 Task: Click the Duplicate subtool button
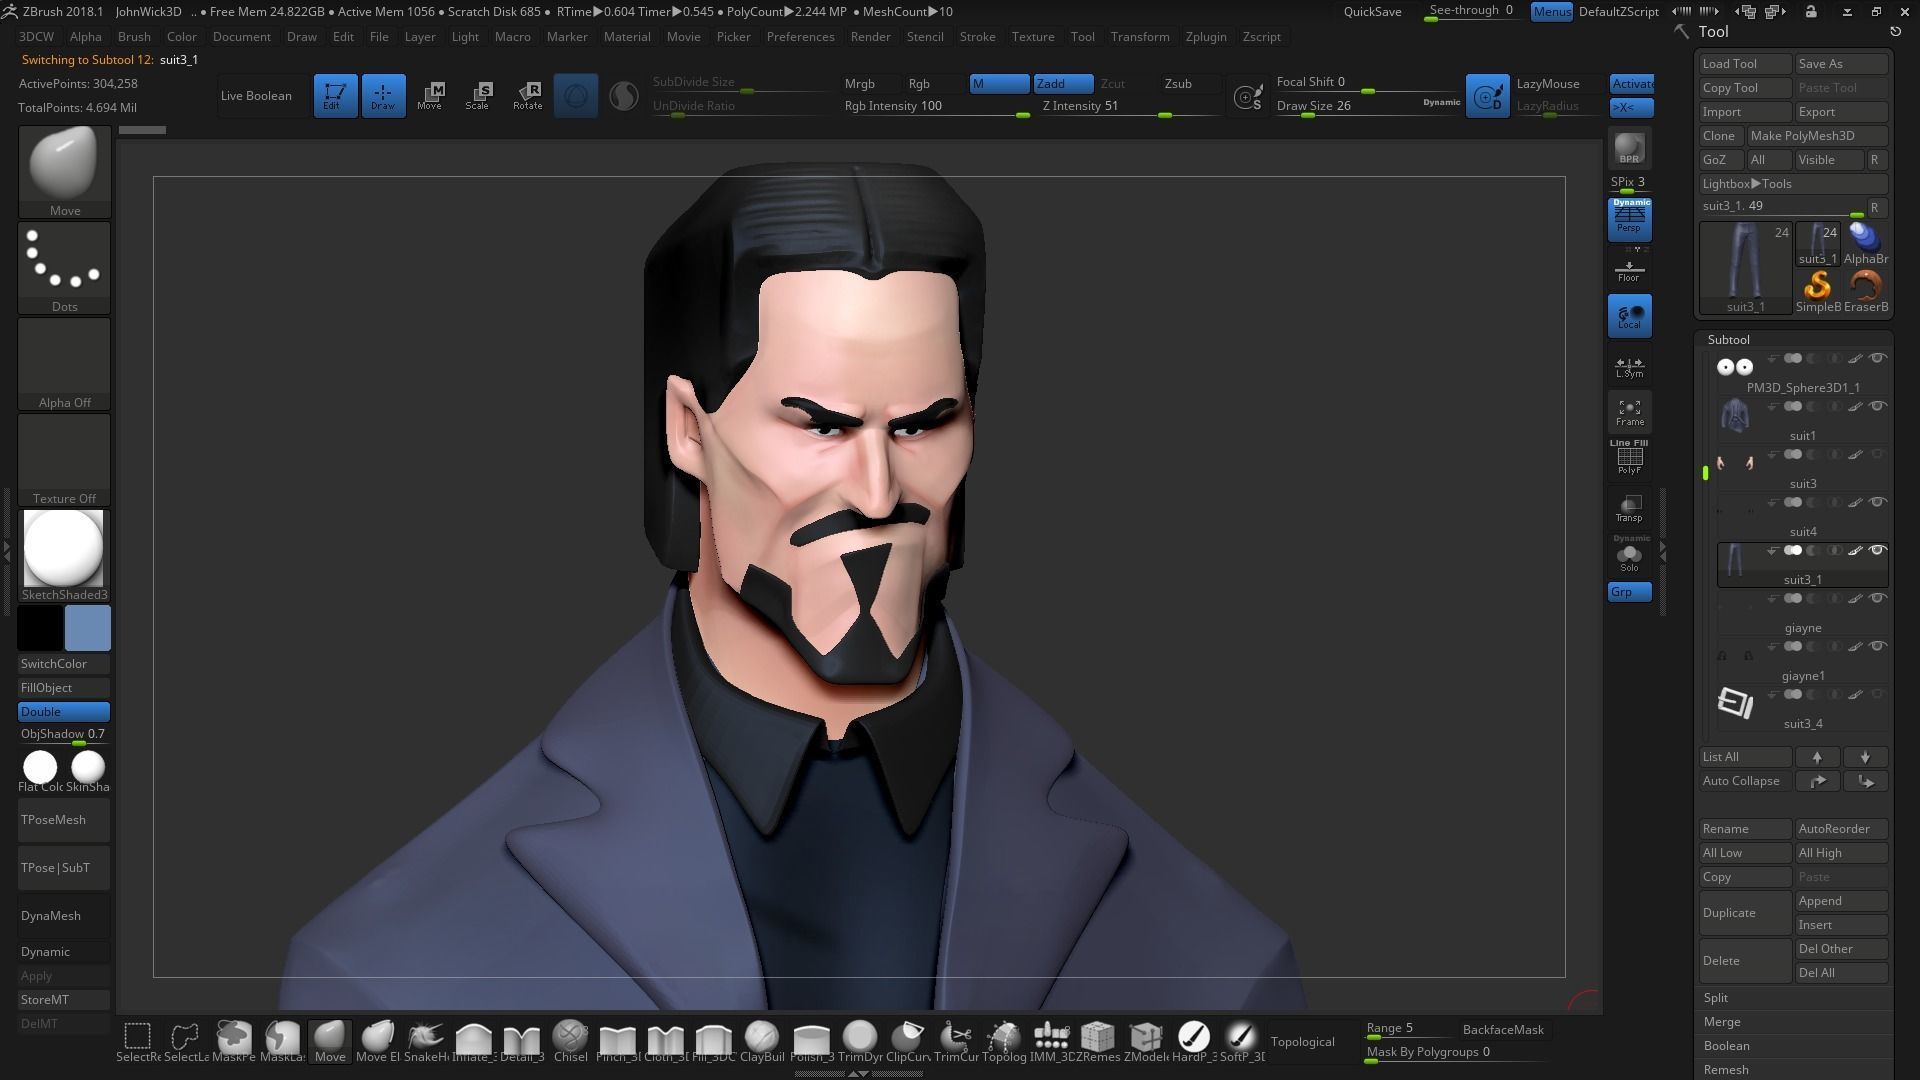click(x=1745, y=913)
